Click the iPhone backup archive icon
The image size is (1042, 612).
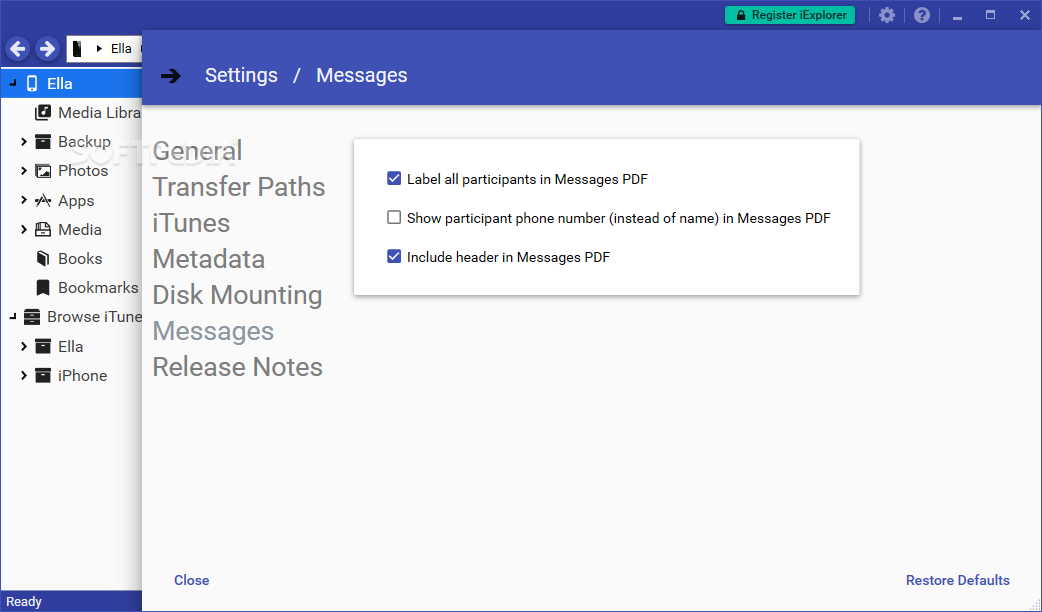(43, 375)
